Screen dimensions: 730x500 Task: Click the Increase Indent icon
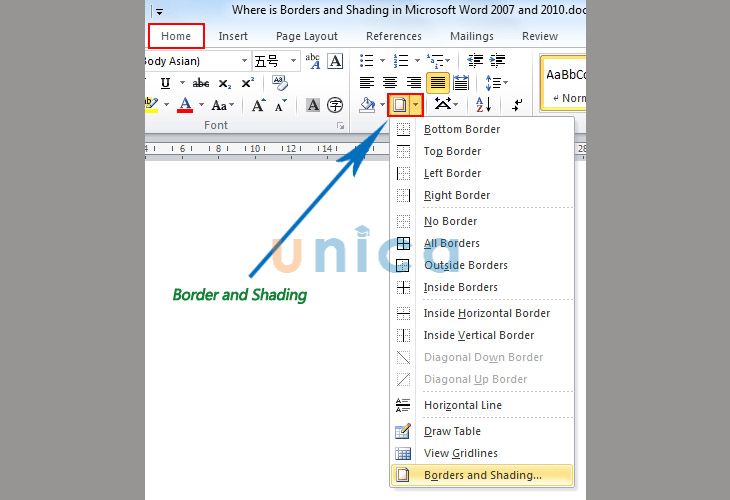498,61
